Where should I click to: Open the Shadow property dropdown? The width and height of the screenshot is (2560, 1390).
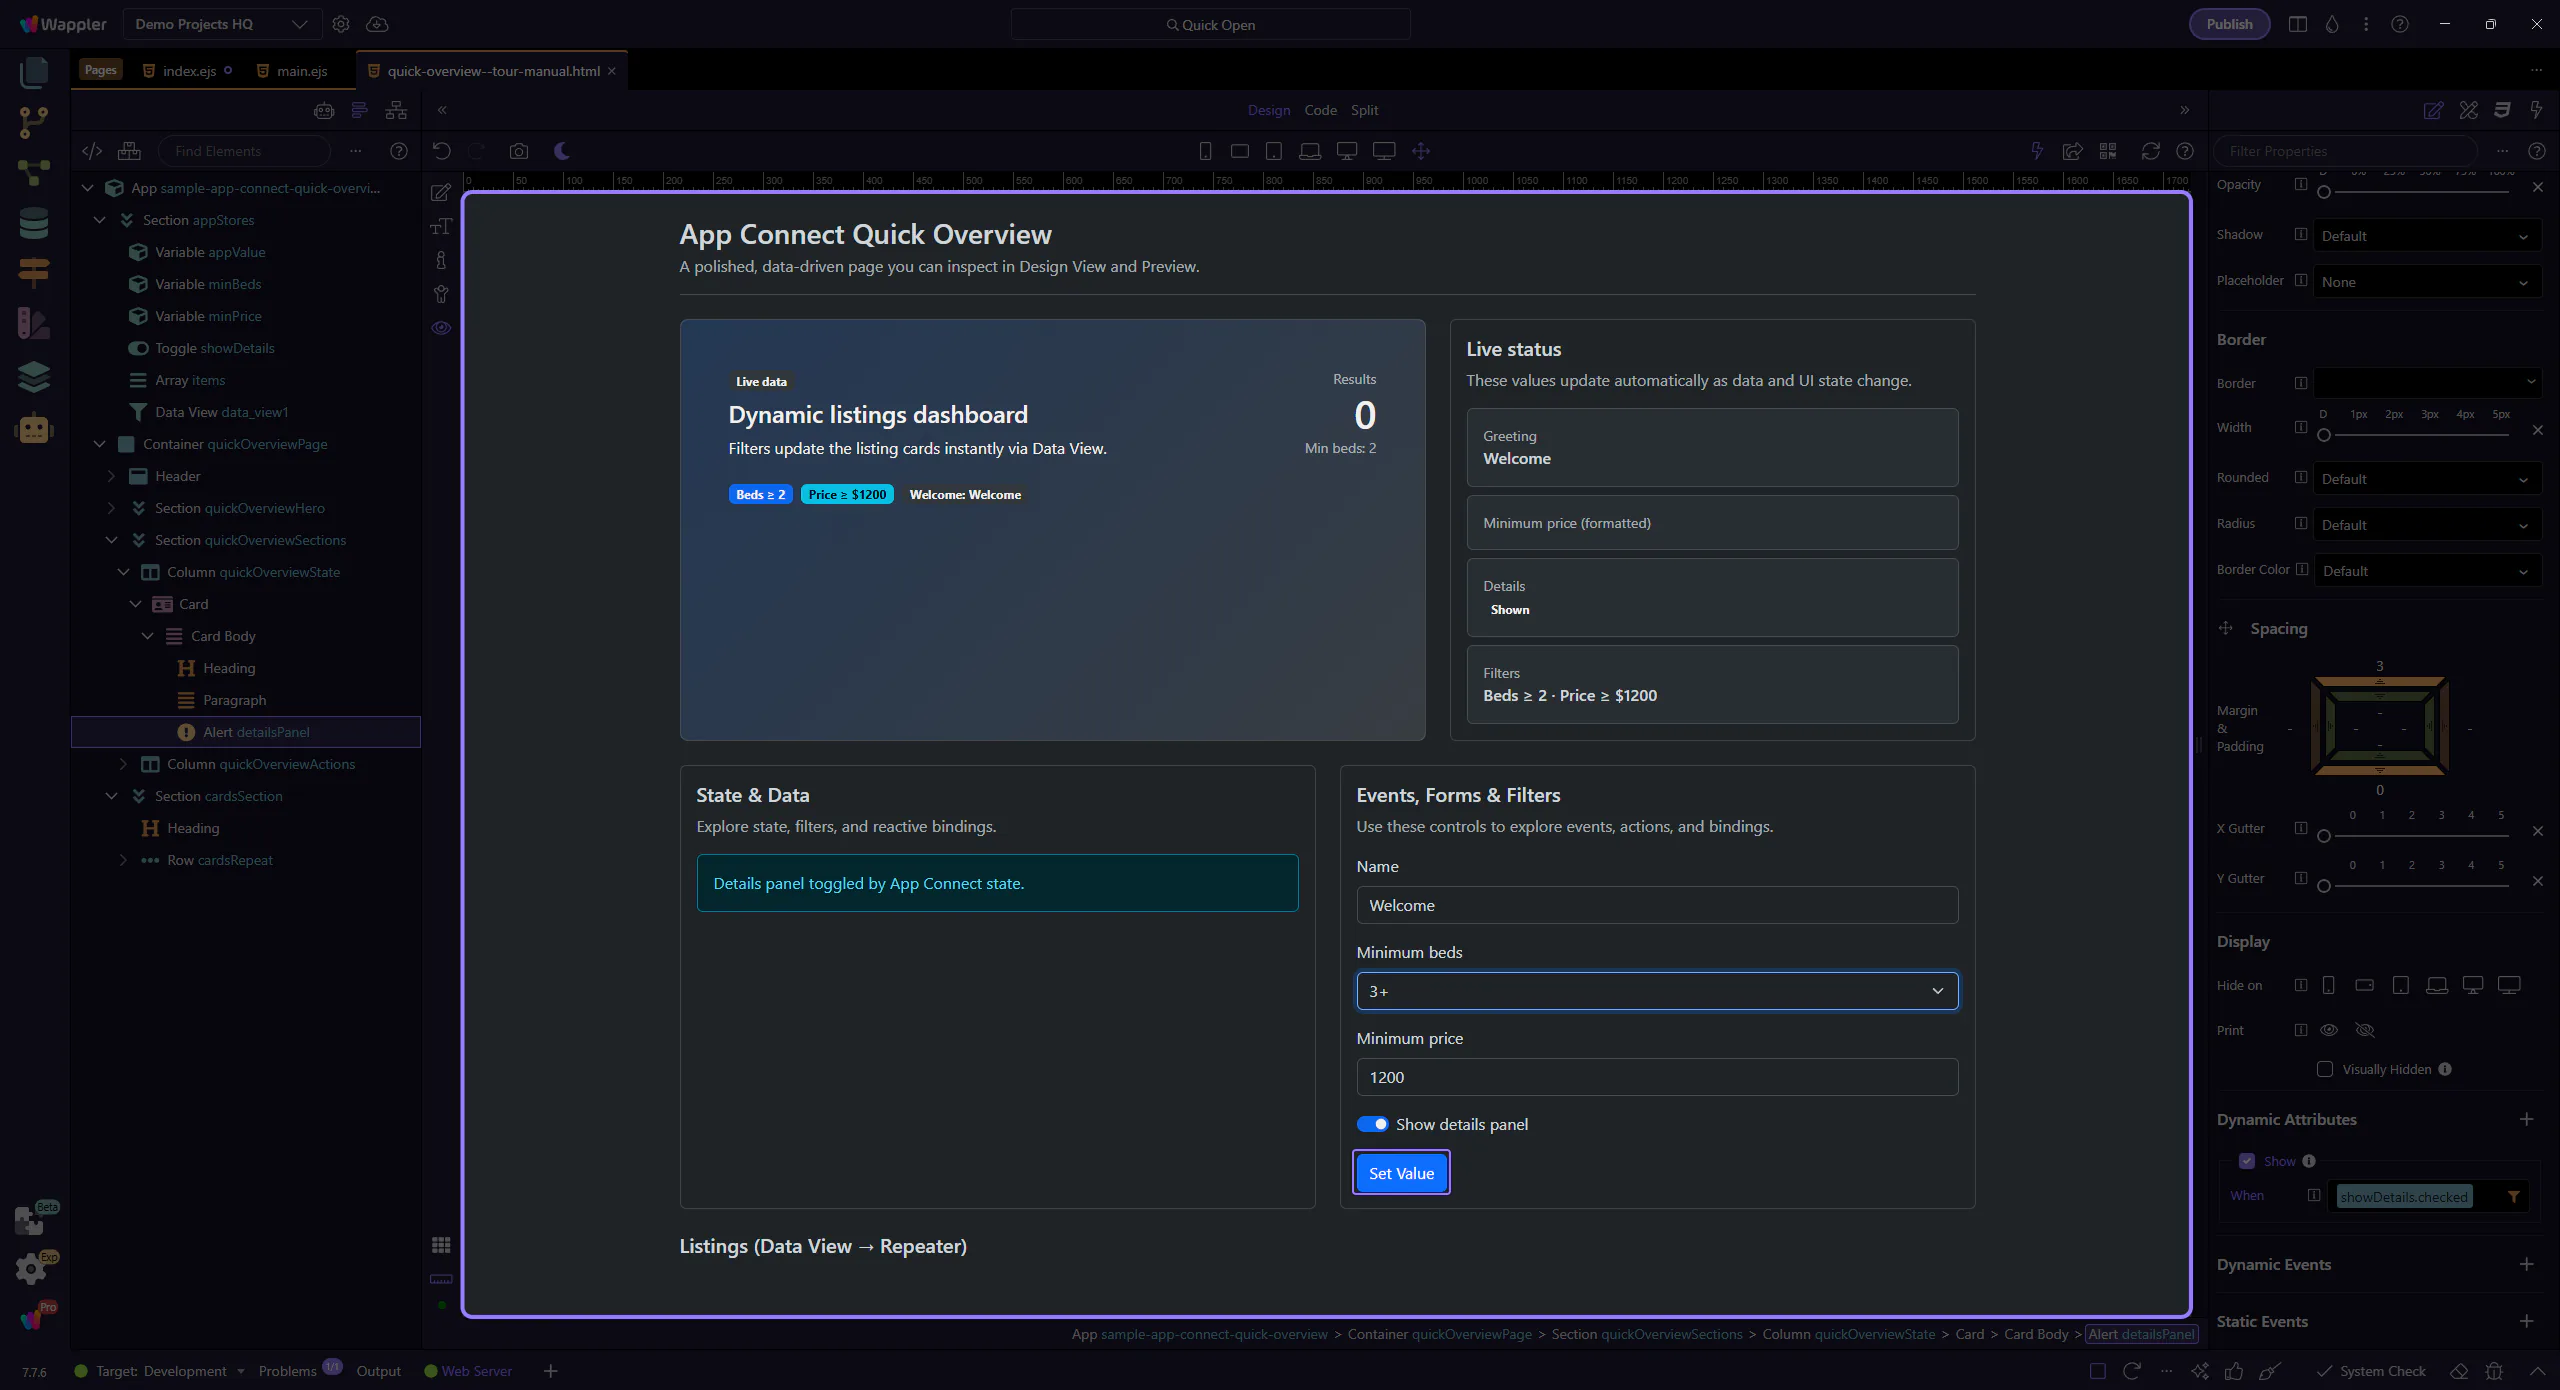(x=2426, y=236)
